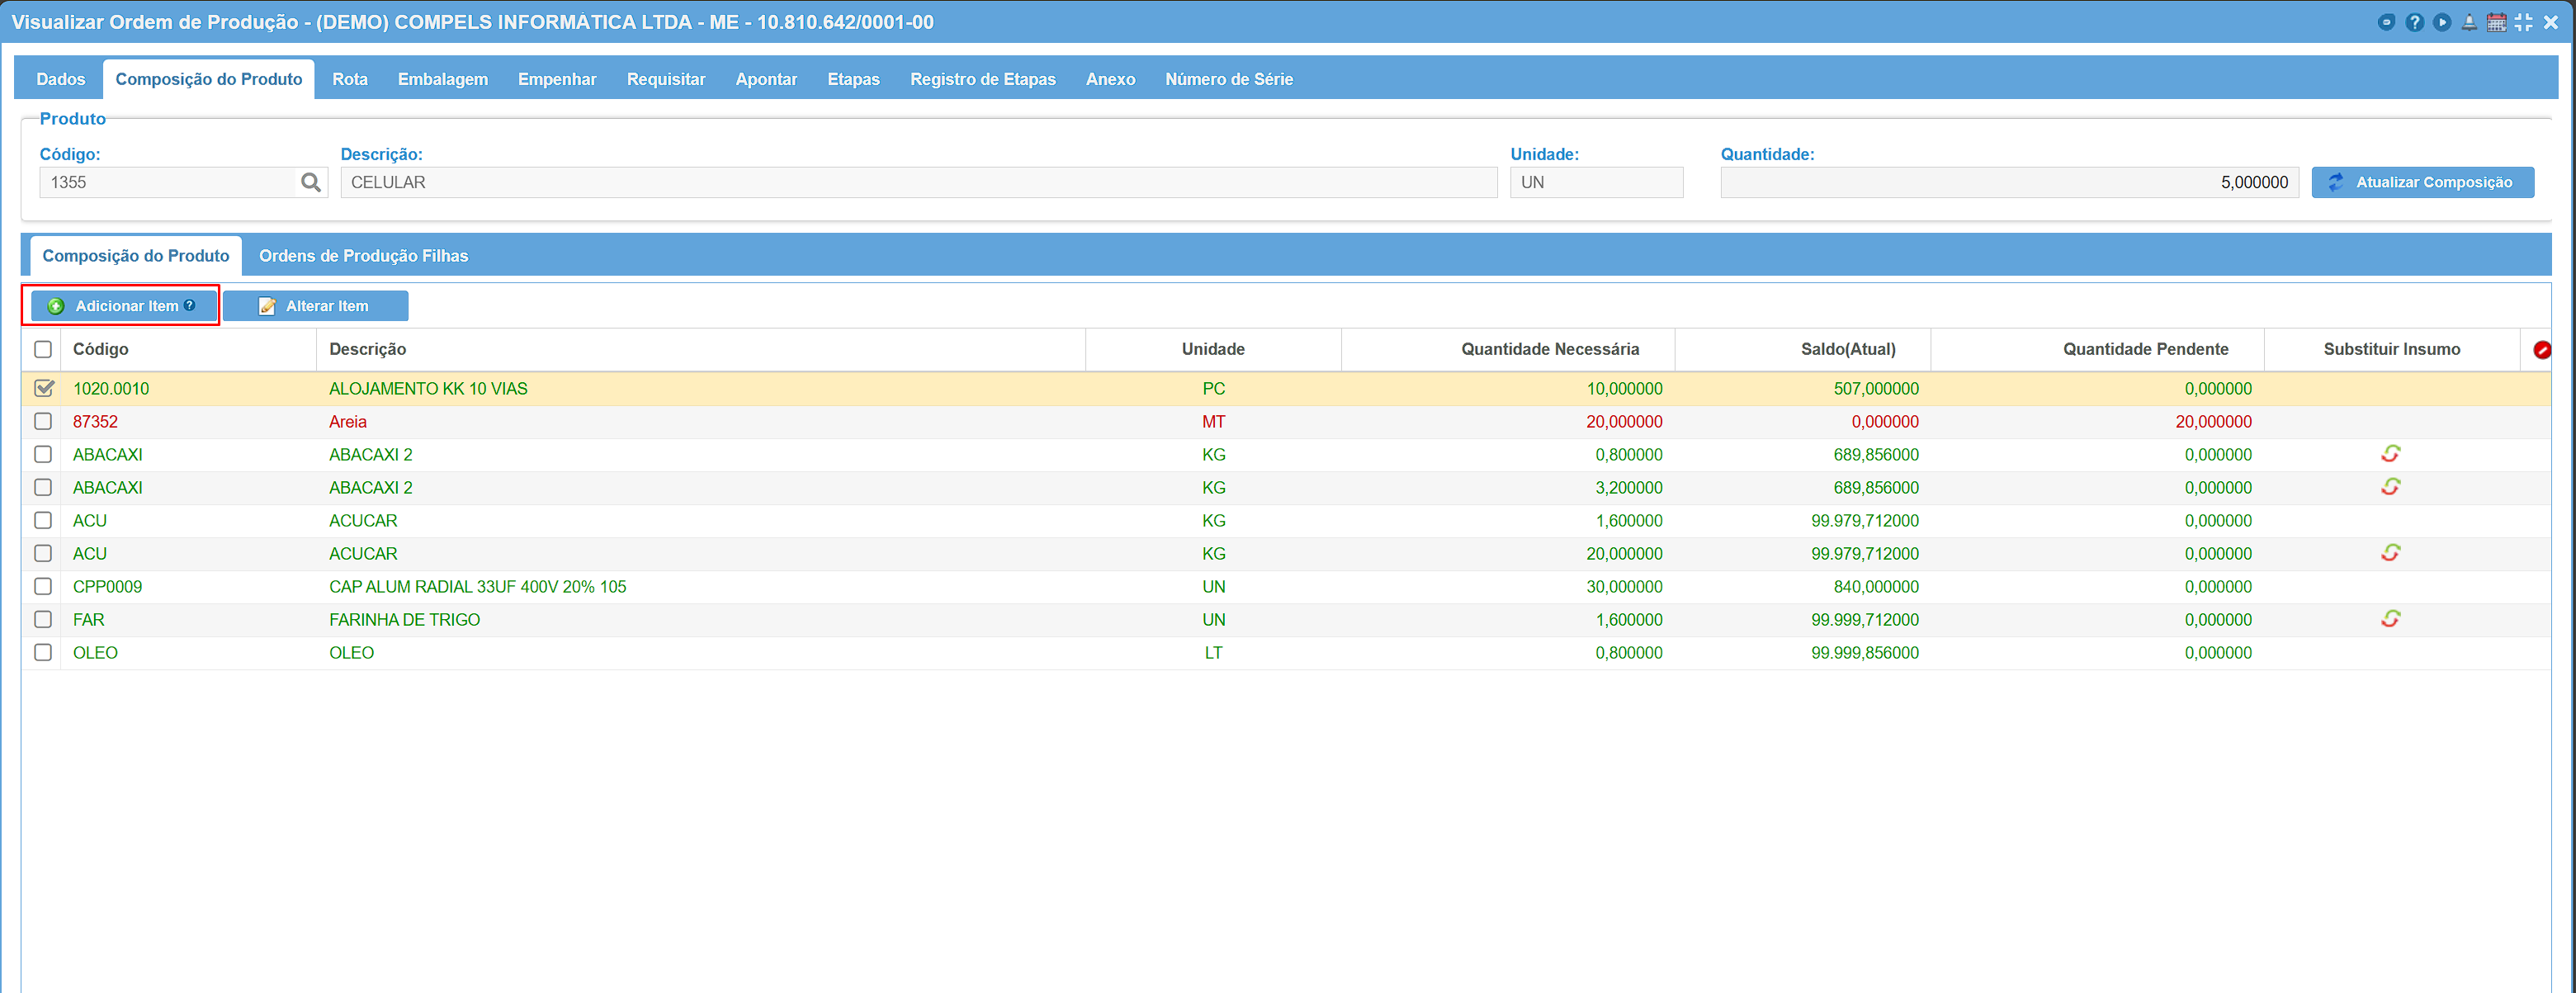2576x993 pixels.
Task: Switch to the Empenhar tab
Action: click(x=557, y=79)
